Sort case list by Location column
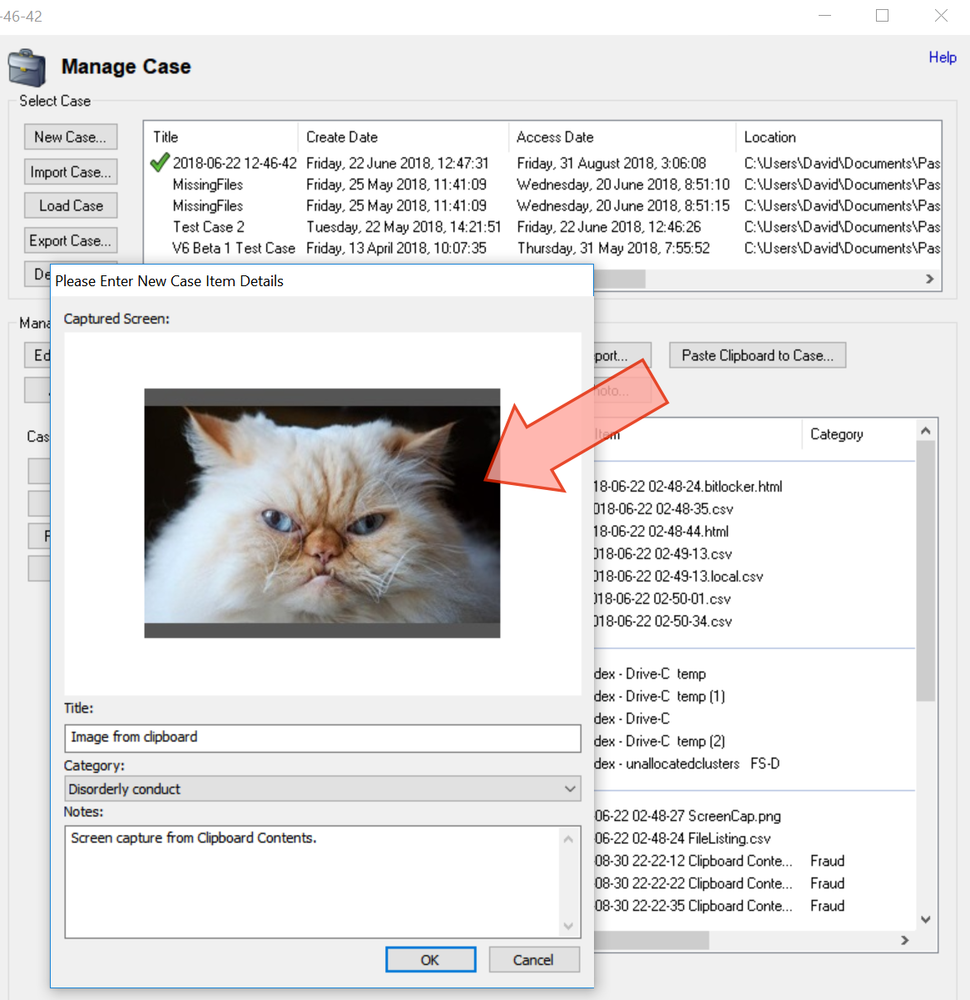This screenshot has height=1000, width=970. [838, 137]
